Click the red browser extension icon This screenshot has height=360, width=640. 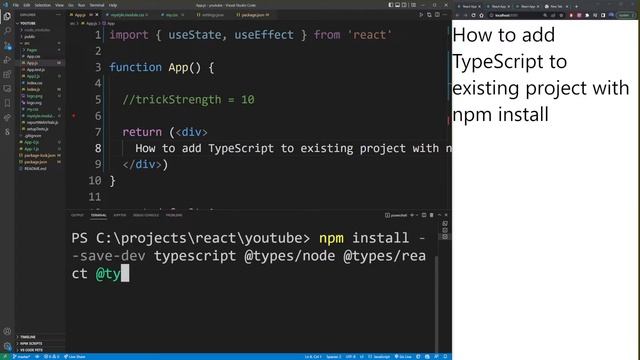pyautogui.click(x=571, y=15)
